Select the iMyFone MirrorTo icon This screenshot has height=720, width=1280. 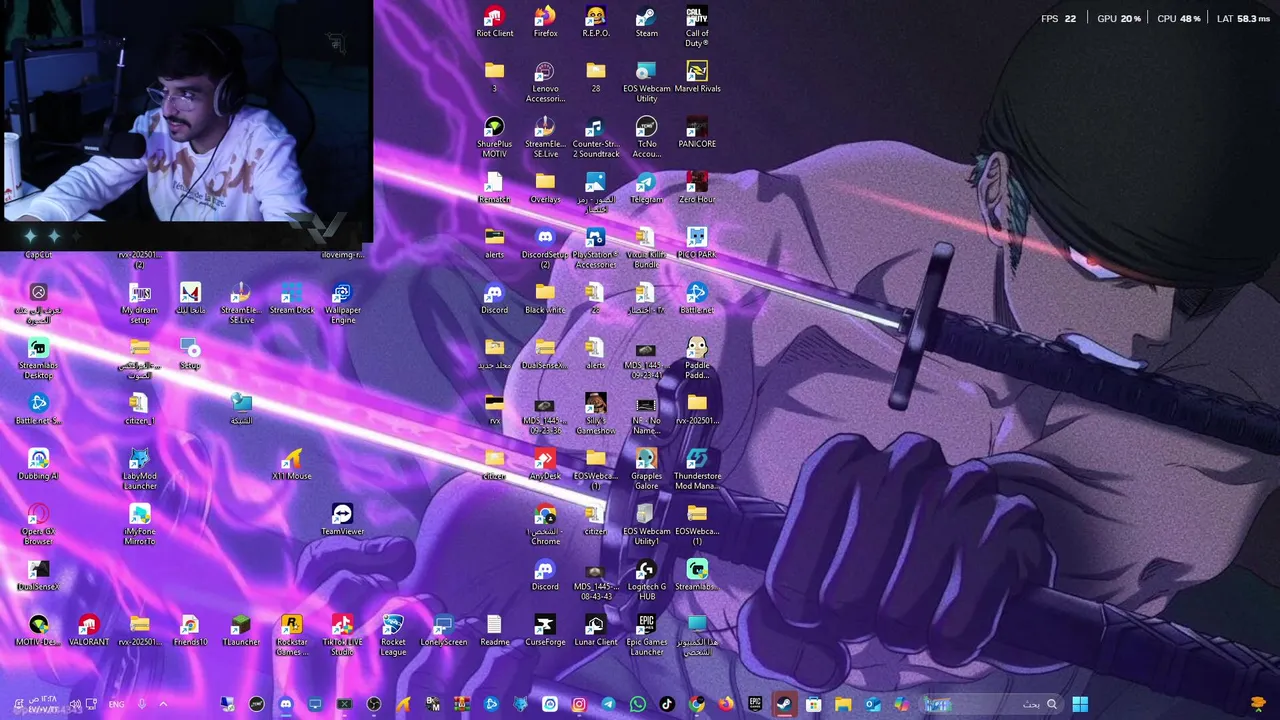pos(140,524)
